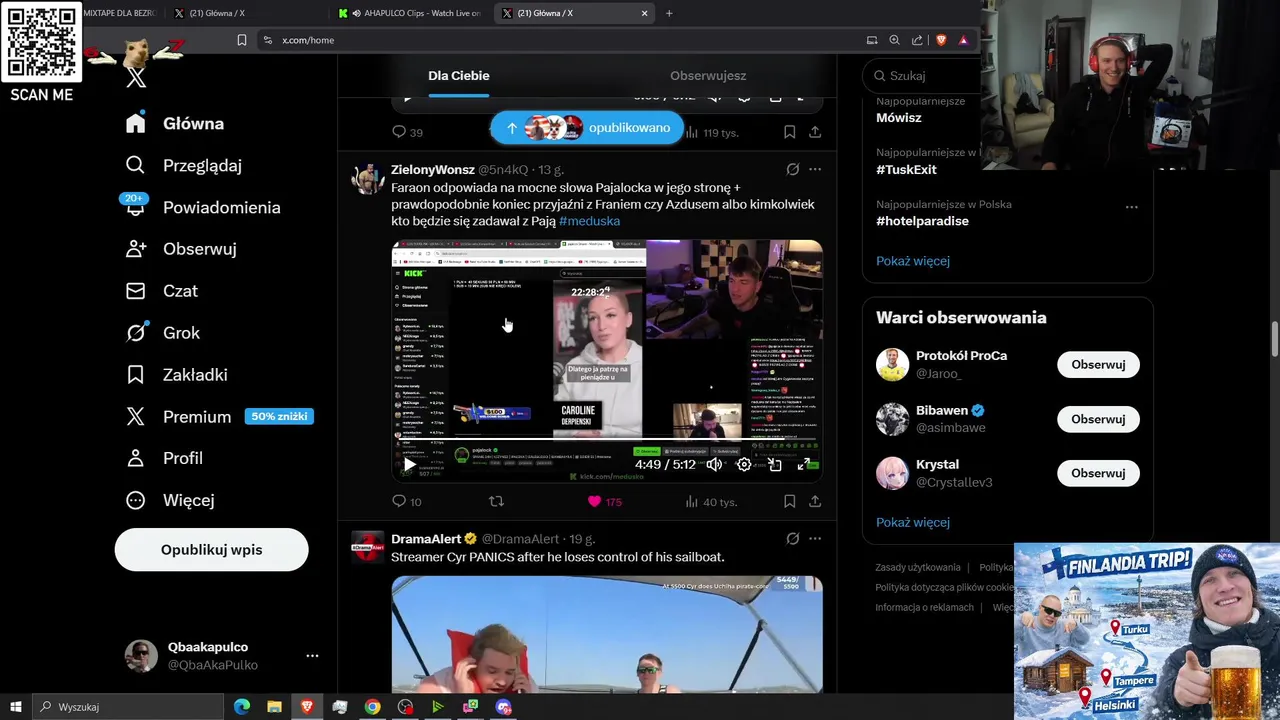
Task: Click the x.com/home address bar
Action: coord(560,40)
